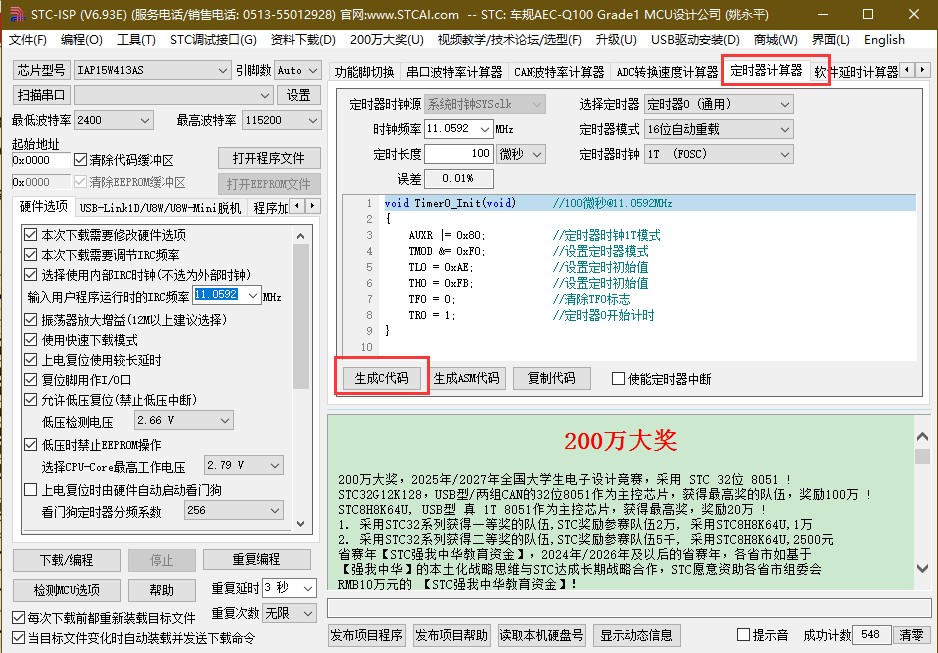Click hardware options vertical scrollbar thumb

click(301, 316)
